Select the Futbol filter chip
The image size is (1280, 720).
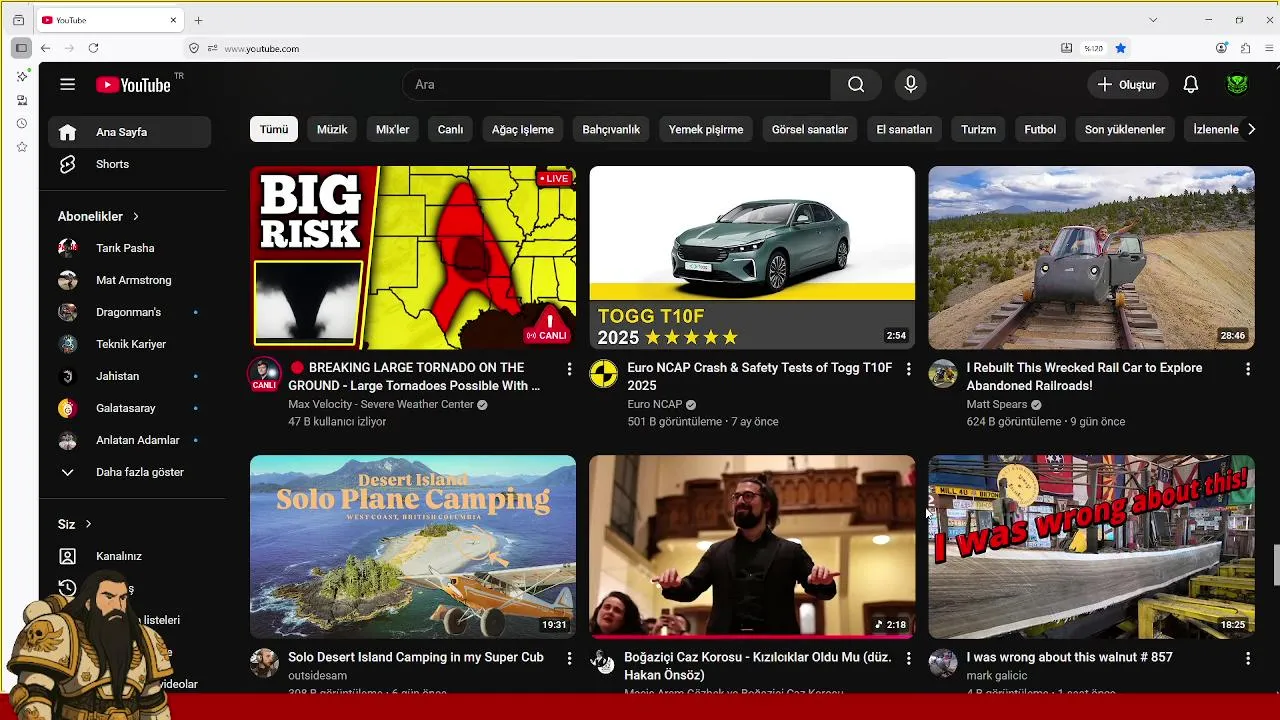[1040, 129]
